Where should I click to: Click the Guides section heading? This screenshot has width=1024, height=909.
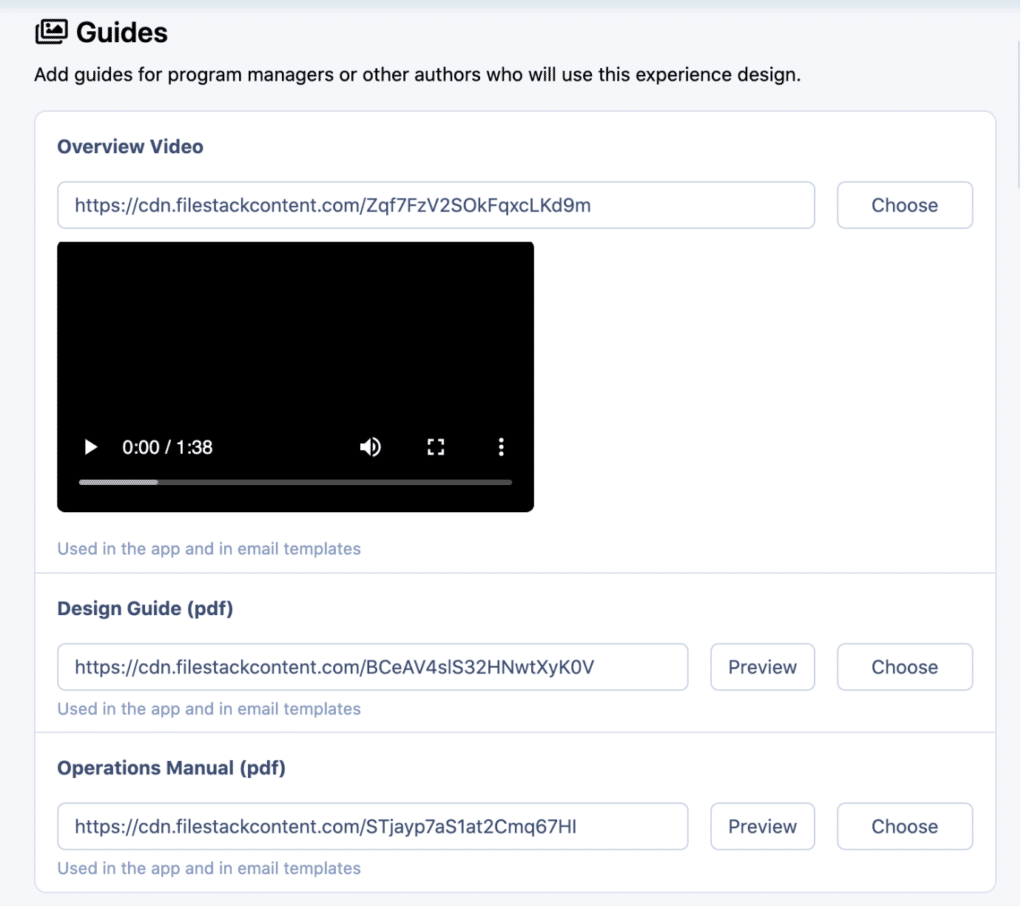tap(122, 33)
